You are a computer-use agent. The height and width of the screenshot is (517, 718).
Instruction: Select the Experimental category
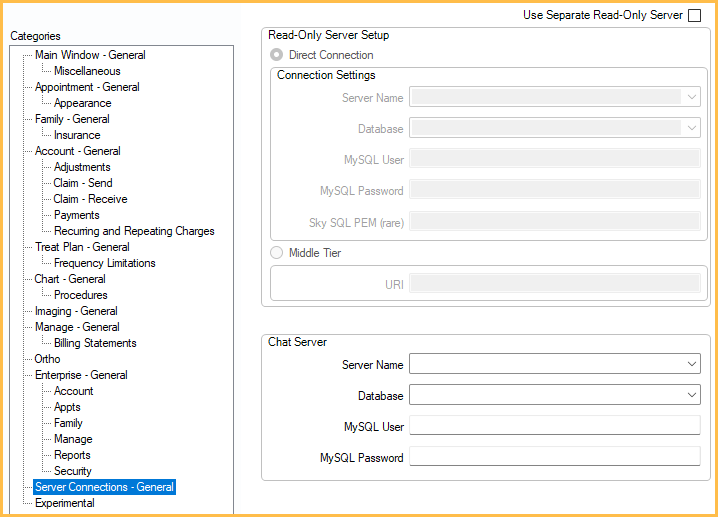point(65,503)
